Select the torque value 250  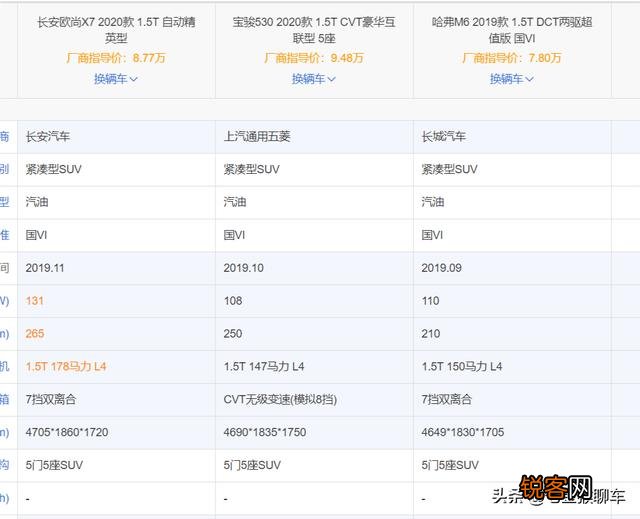[233, 334]
